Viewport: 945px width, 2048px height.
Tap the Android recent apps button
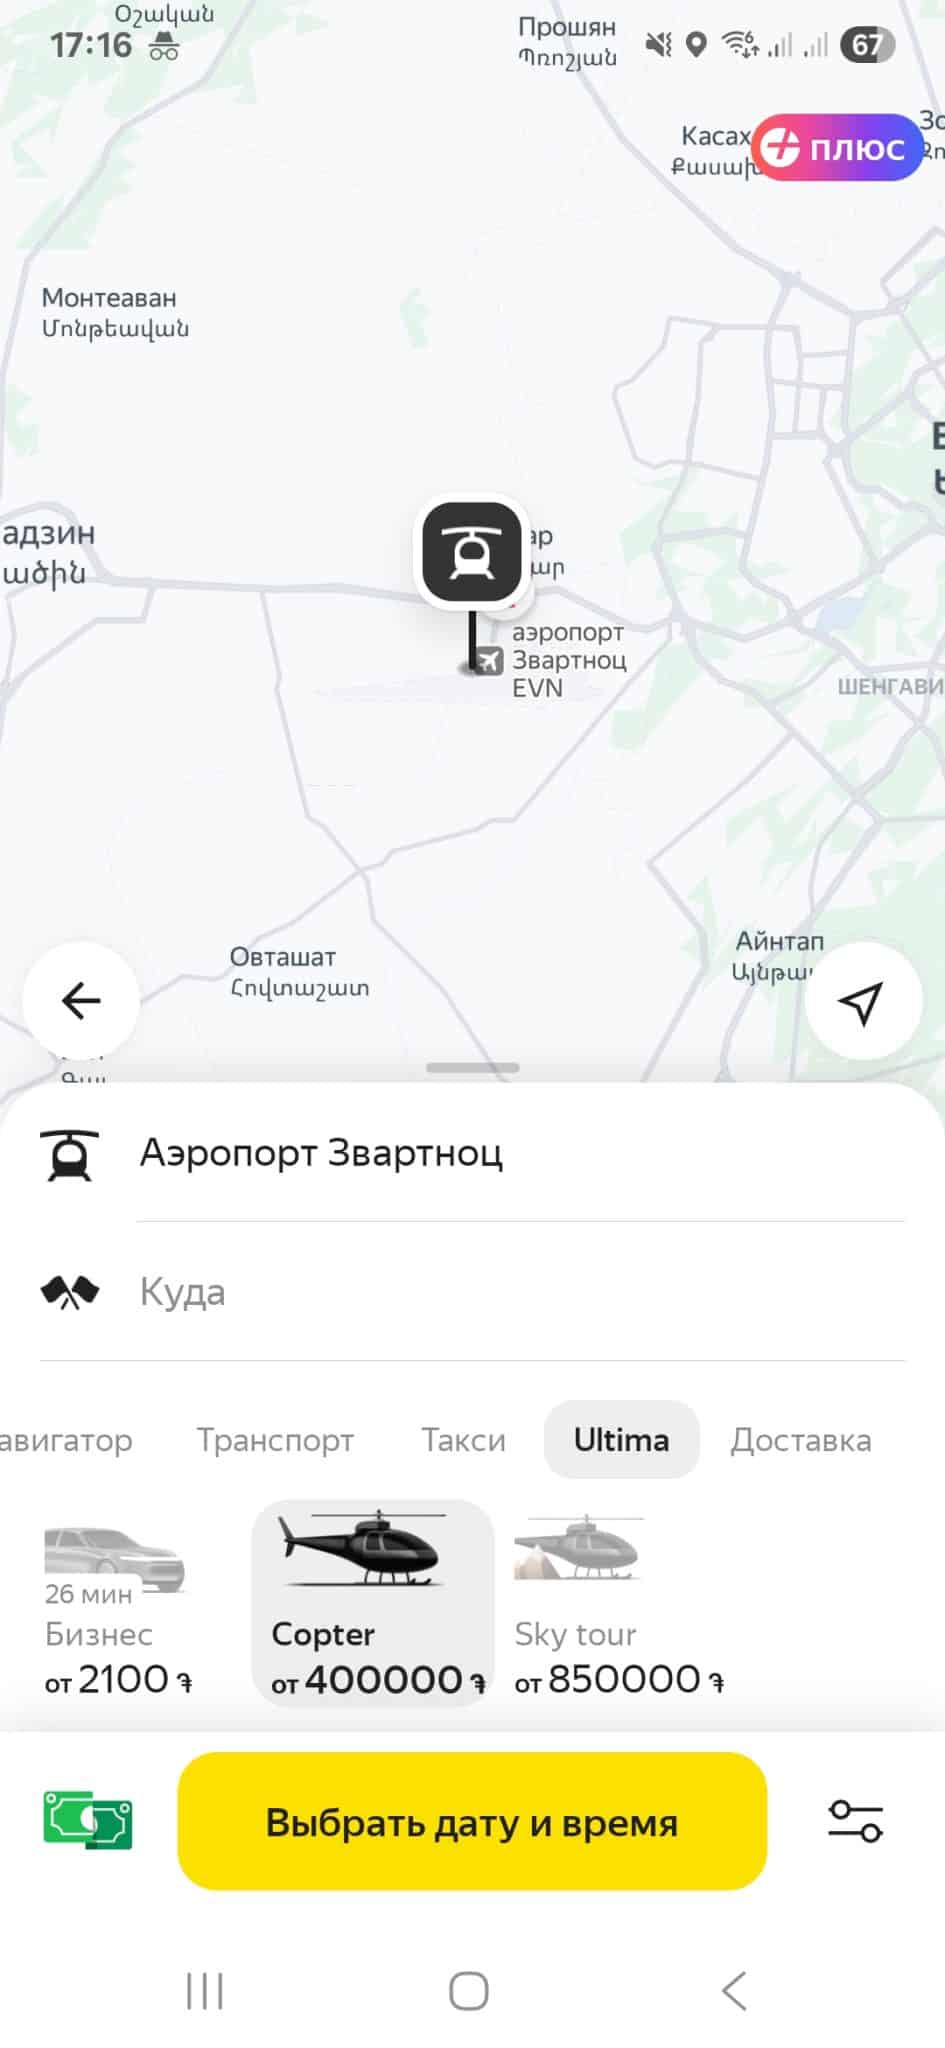tap(205, 1990)
